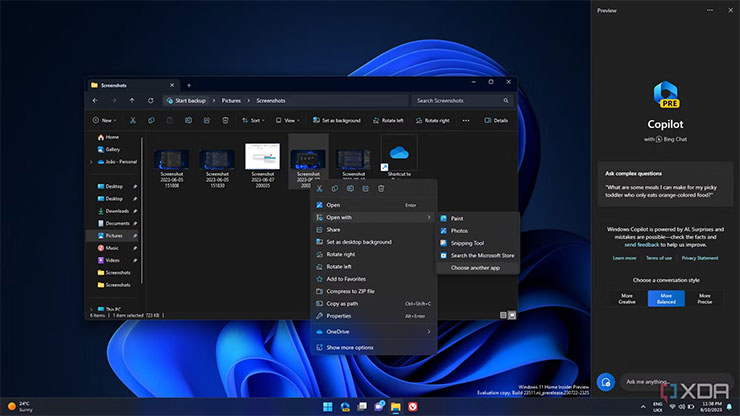Choose Snipping Tool in the submenu

pyautogui.click(x=467, y=243)
